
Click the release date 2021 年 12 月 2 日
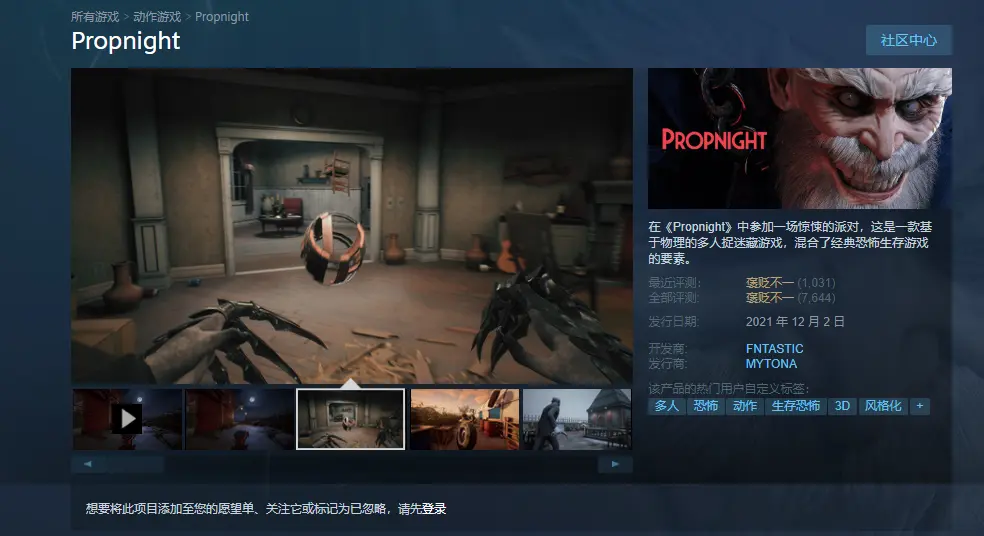click(795, 321)
